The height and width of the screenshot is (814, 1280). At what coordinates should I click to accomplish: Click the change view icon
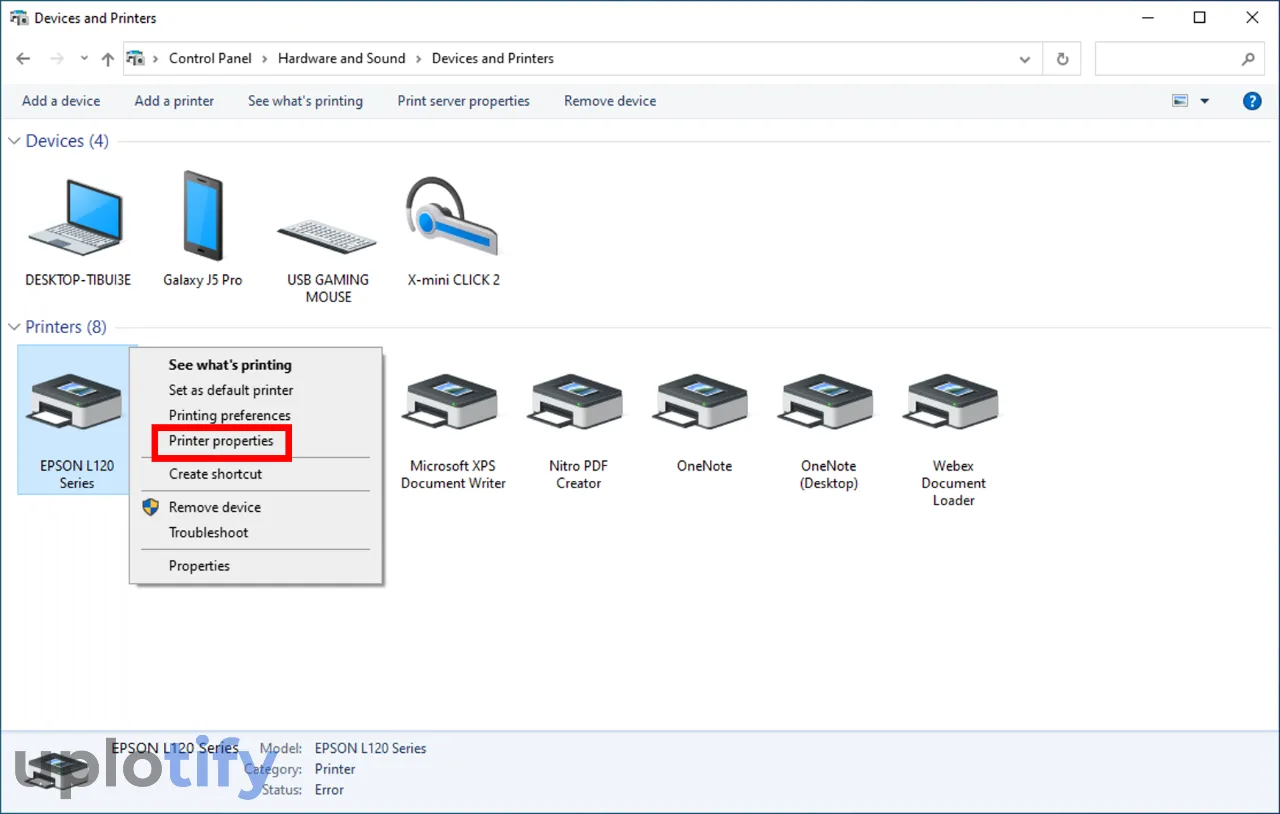pos(1180,101)
